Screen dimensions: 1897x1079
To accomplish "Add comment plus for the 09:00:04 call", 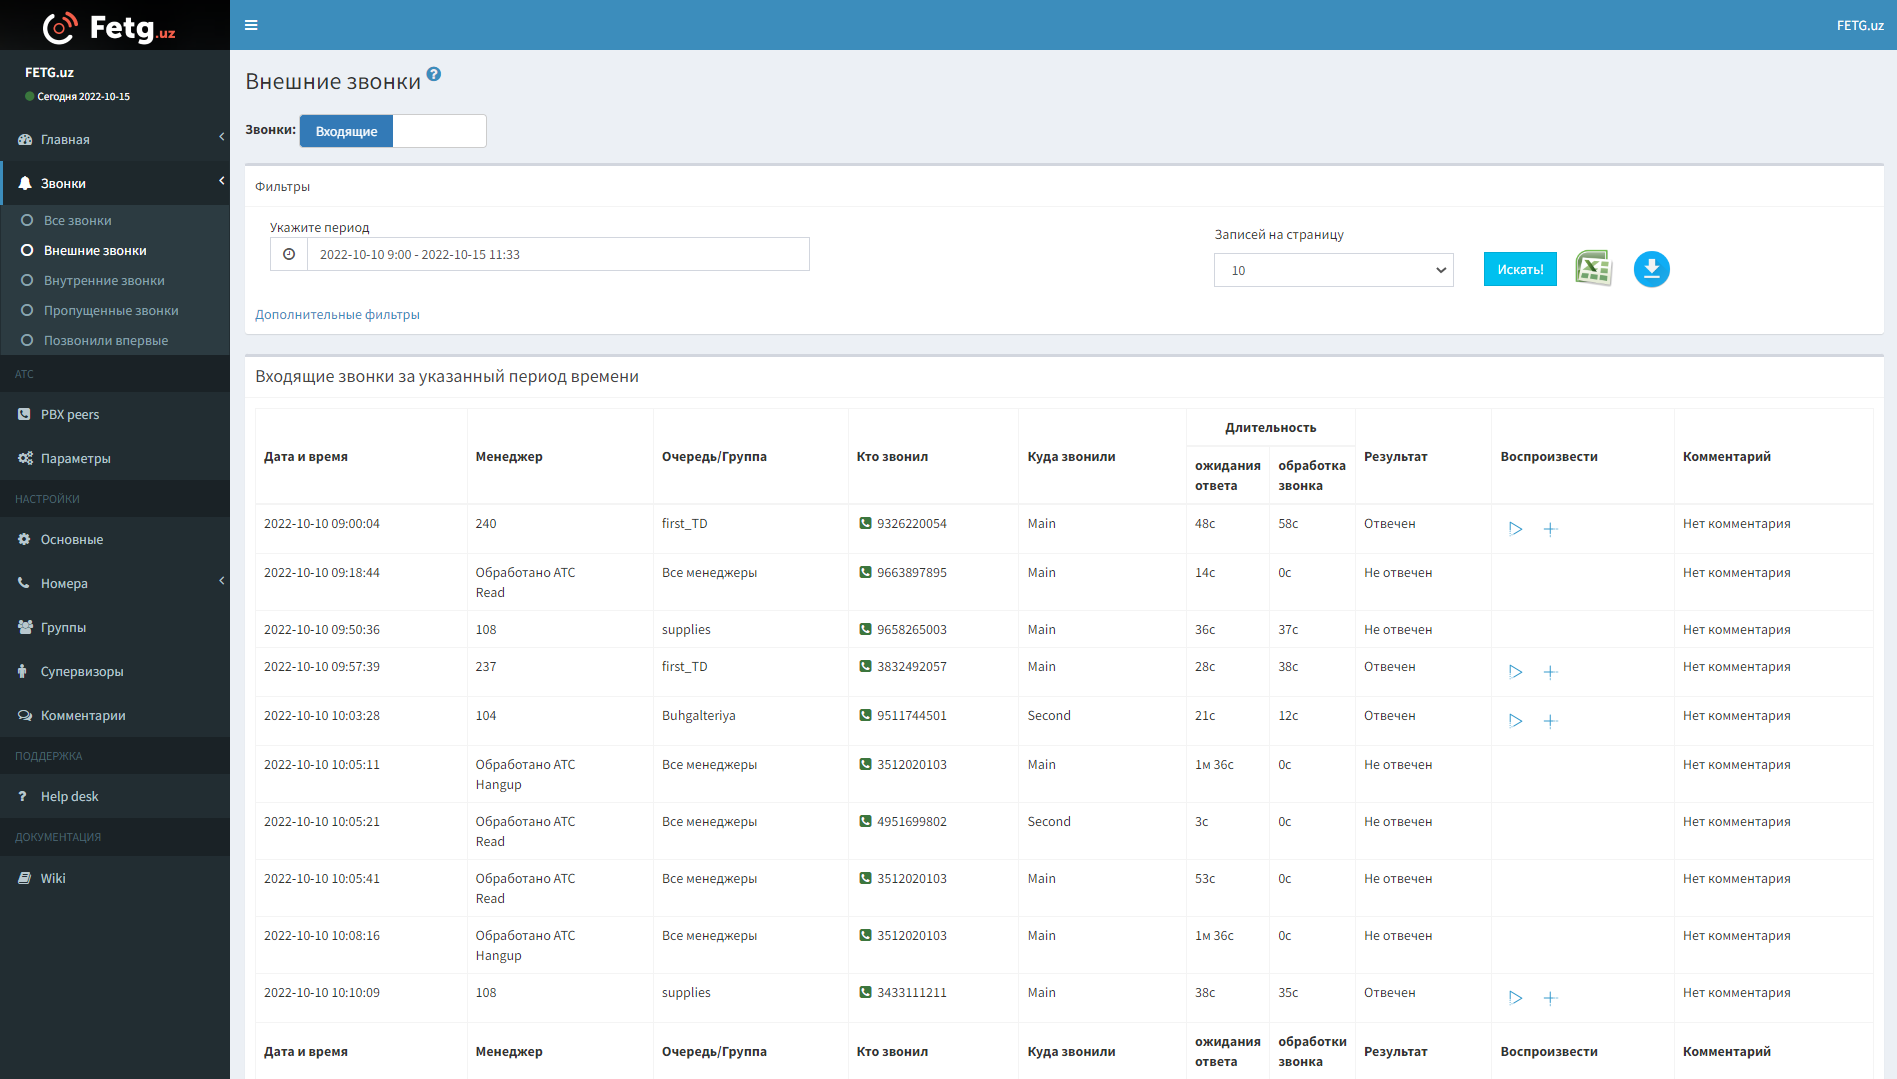I will point(1550,529).
